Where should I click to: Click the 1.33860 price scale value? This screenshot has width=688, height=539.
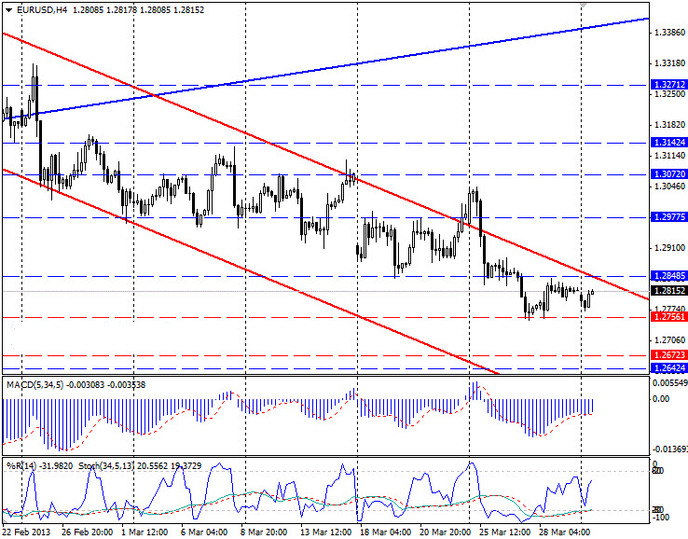pyautogui.click(x=667, y=33)
